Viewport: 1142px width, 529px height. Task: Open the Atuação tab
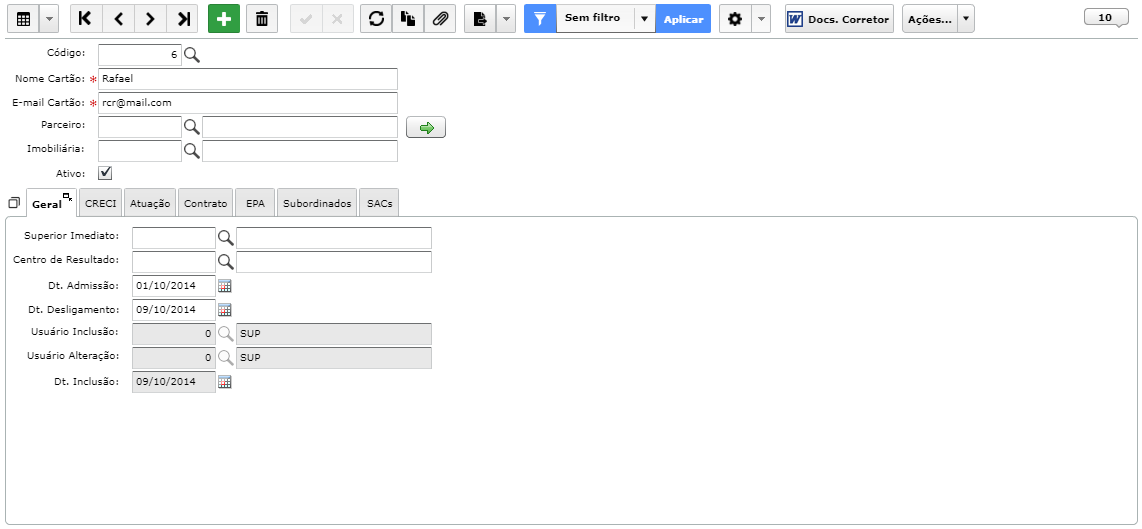click(150, 204)
